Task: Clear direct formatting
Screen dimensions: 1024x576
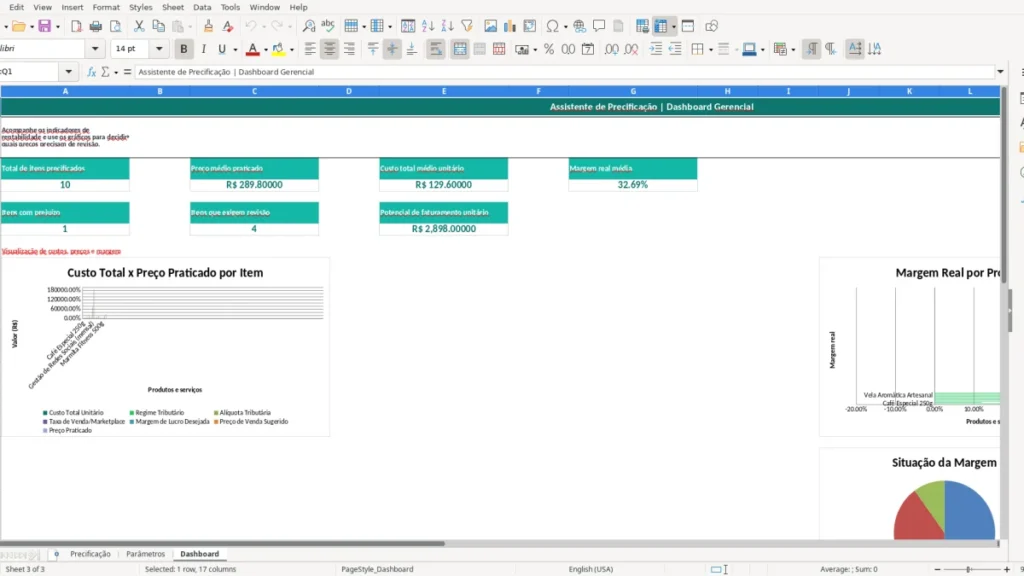Action: click(228, 26)
